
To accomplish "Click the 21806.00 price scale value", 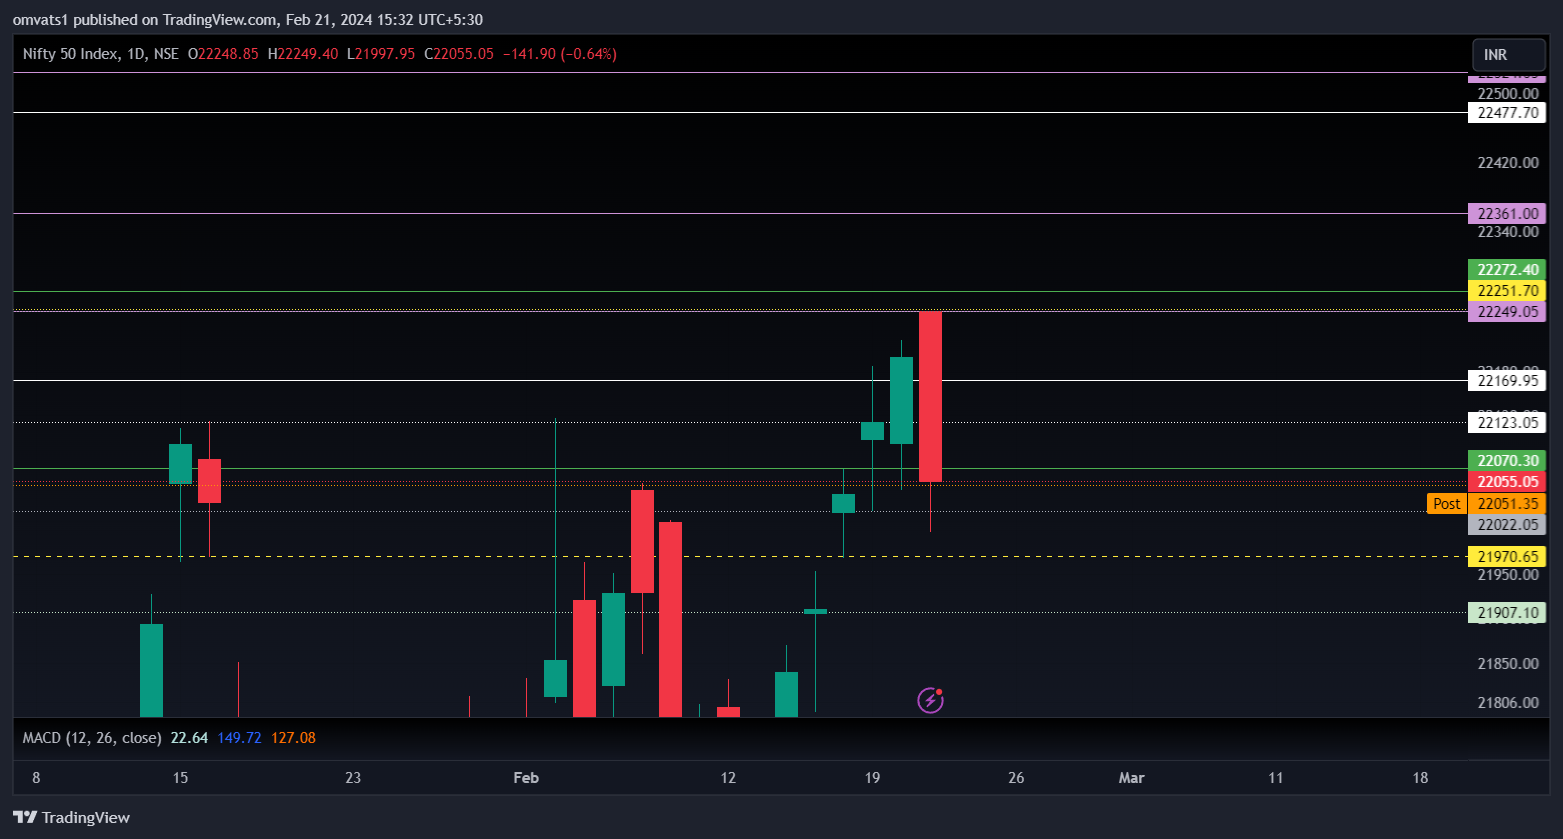I will point(1508,703).
